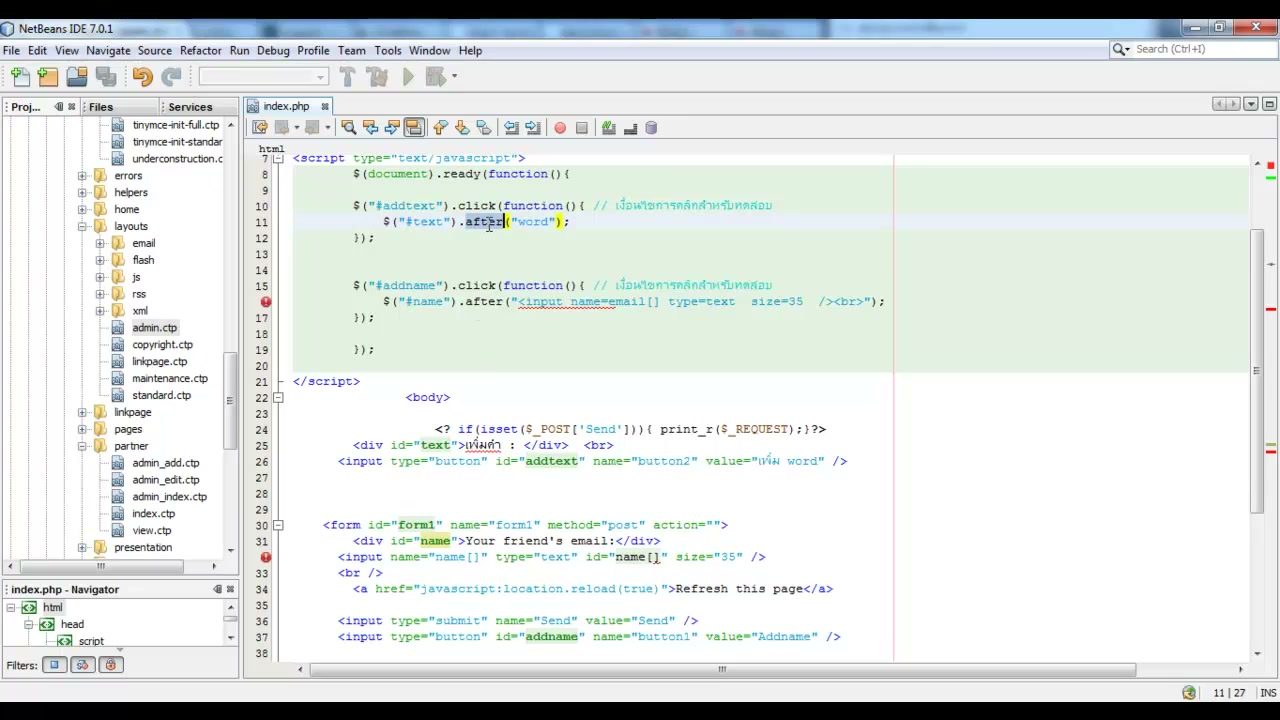Click the Shift Line Left icon

511,128
